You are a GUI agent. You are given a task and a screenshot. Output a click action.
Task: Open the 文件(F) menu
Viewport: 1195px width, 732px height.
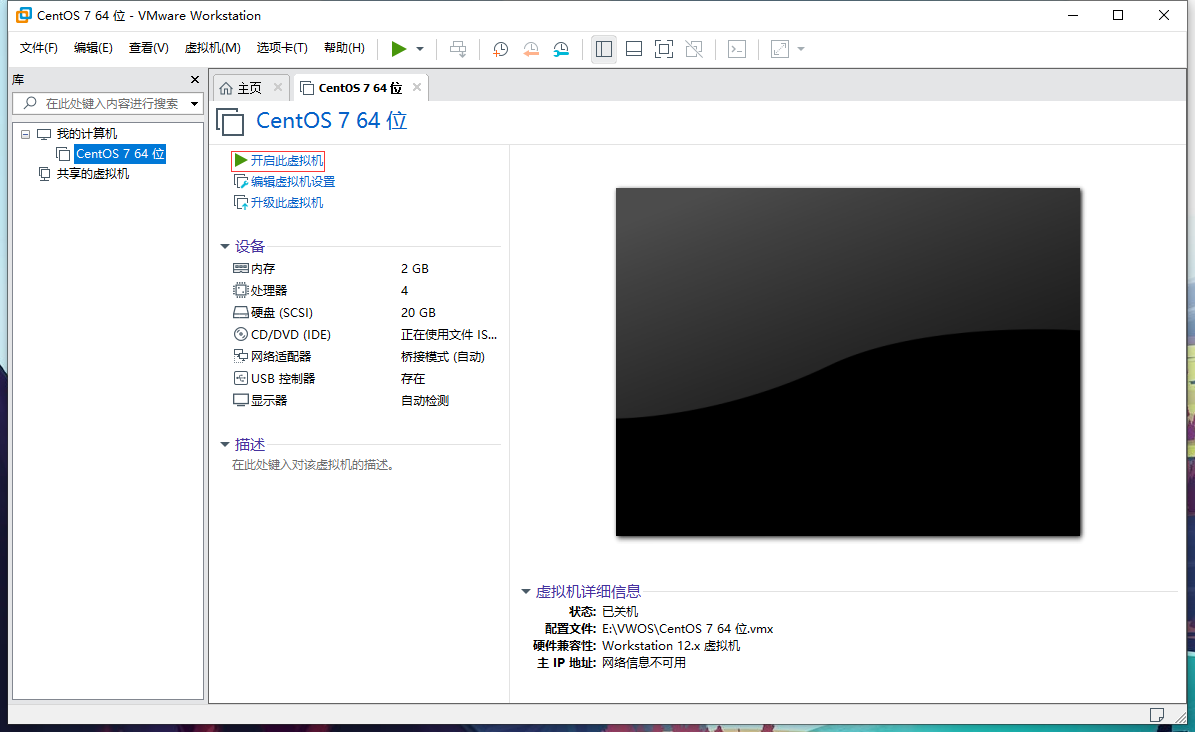(39, 48)
